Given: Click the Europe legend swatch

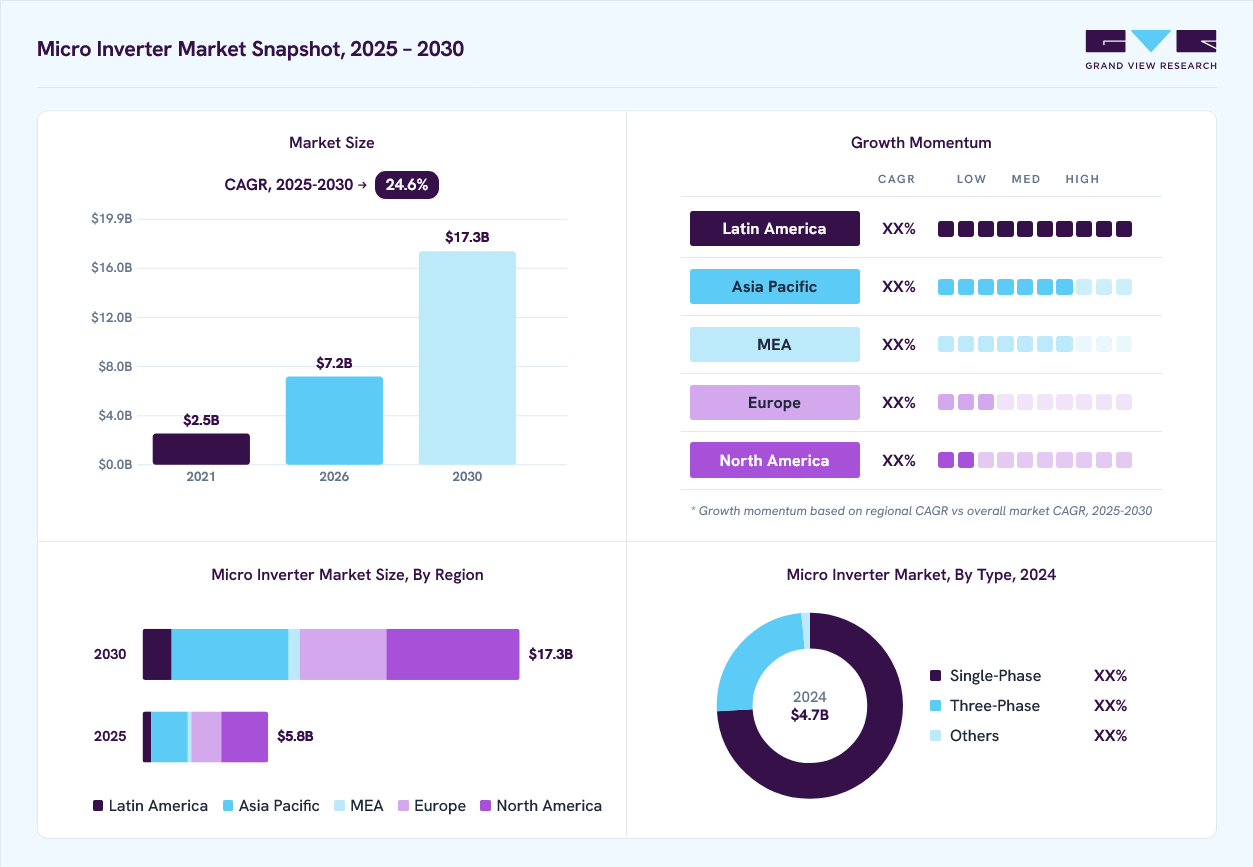Looking at the screenshot, I should pos(404,805).
